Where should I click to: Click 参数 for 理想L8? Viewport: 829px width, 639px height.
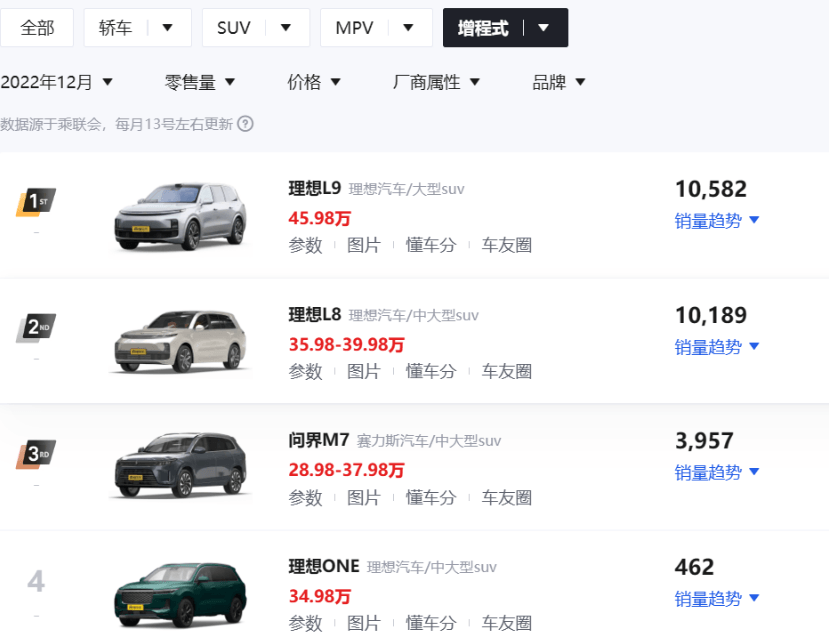(x=306, y=372)
